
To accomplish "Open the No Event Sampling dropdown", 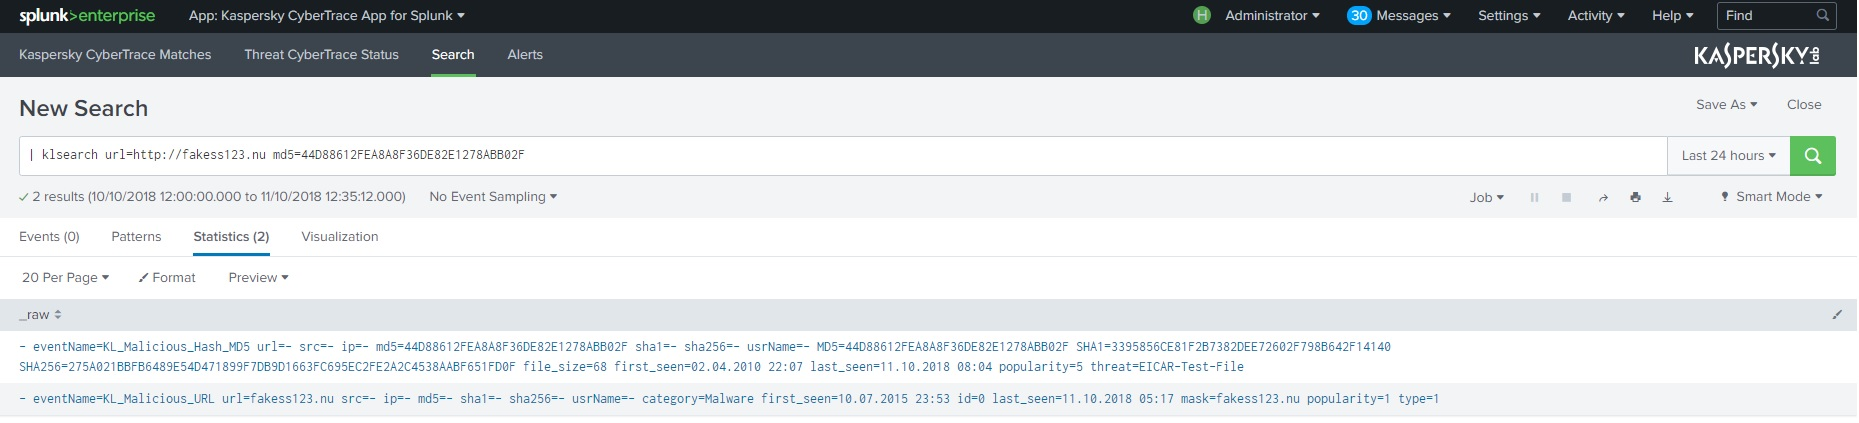I will [x=493, y=197].
